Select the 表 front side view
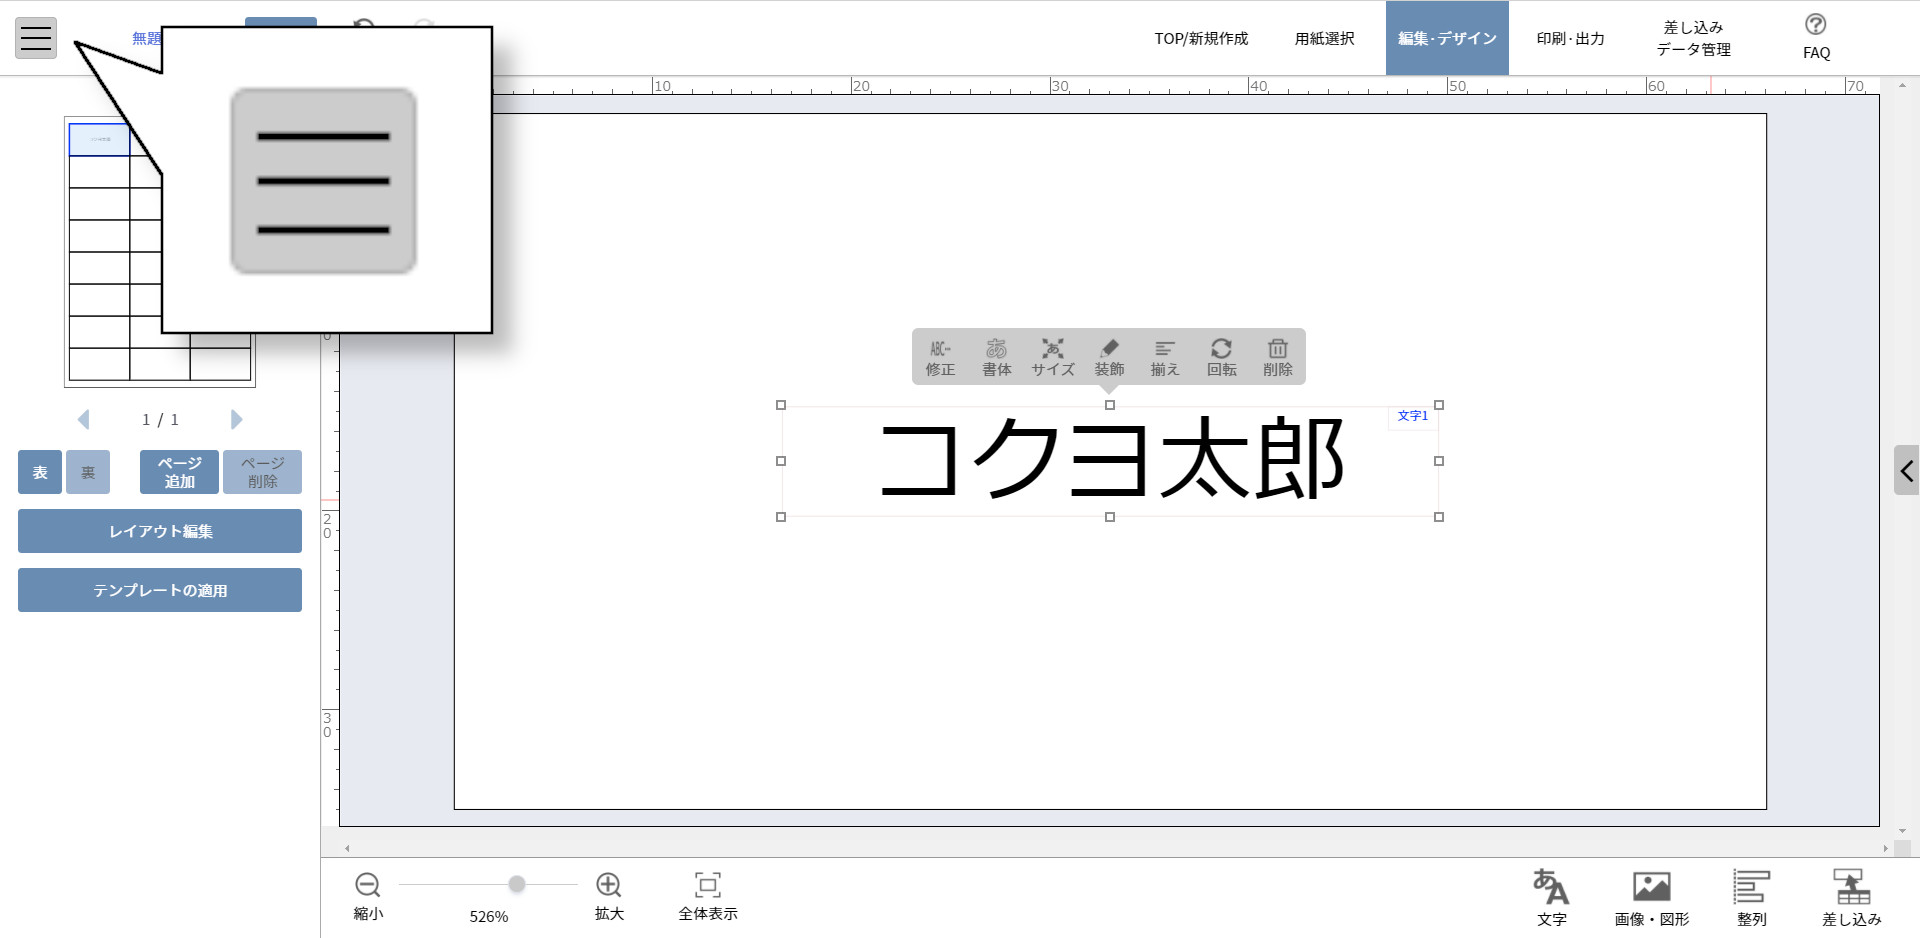This screenshot has width=1920, height=938. [39, 472]
